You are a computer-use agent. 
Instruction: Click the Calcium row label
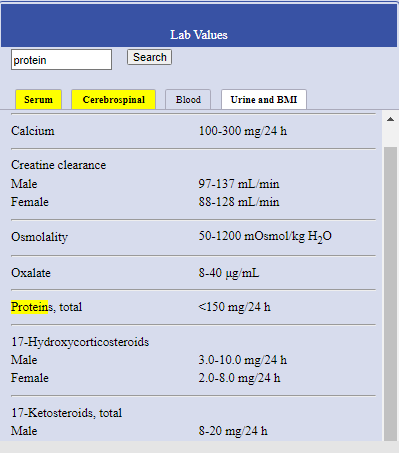33,131
